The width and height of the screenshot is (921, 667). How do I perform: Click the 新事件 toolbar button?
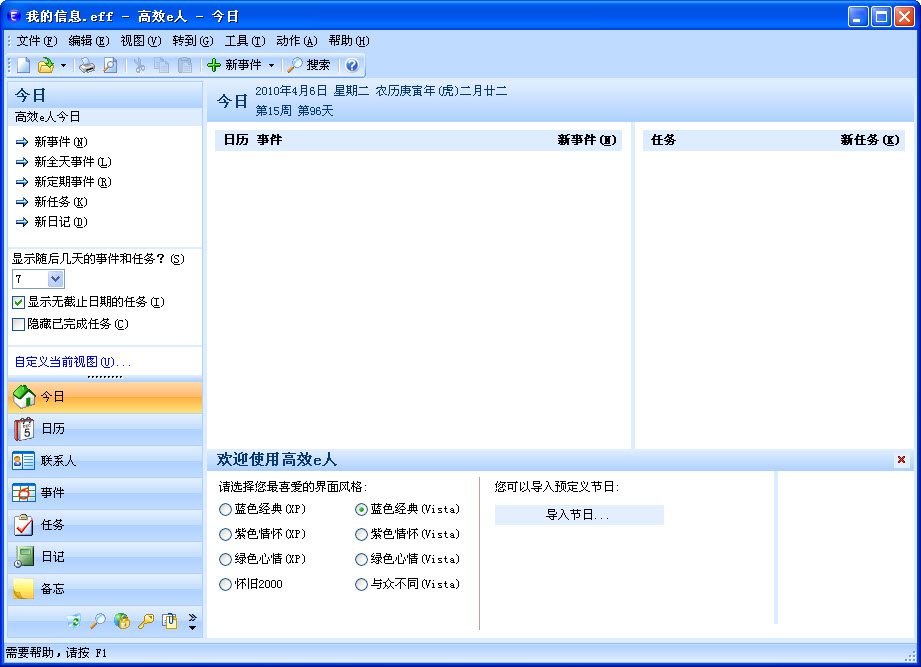click(234, 65)
